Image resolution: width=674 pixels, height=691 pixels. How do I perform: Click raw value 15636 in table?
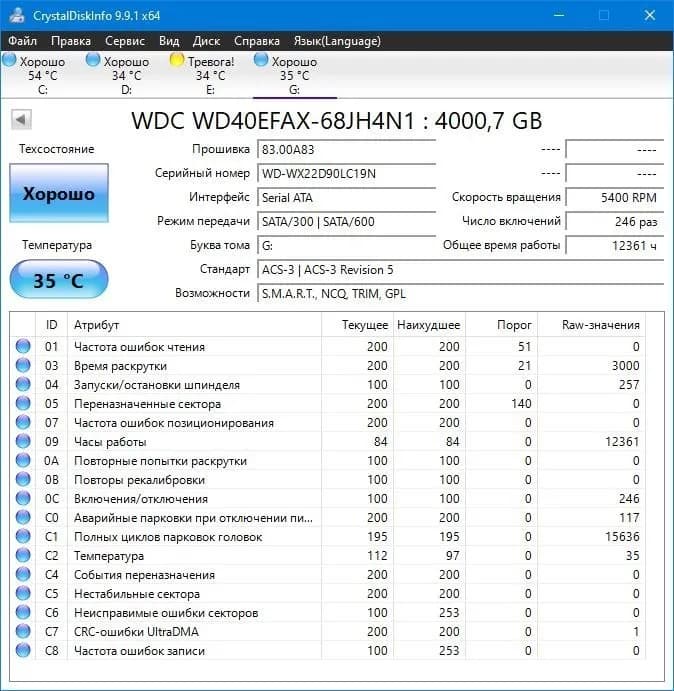(622, 536)
